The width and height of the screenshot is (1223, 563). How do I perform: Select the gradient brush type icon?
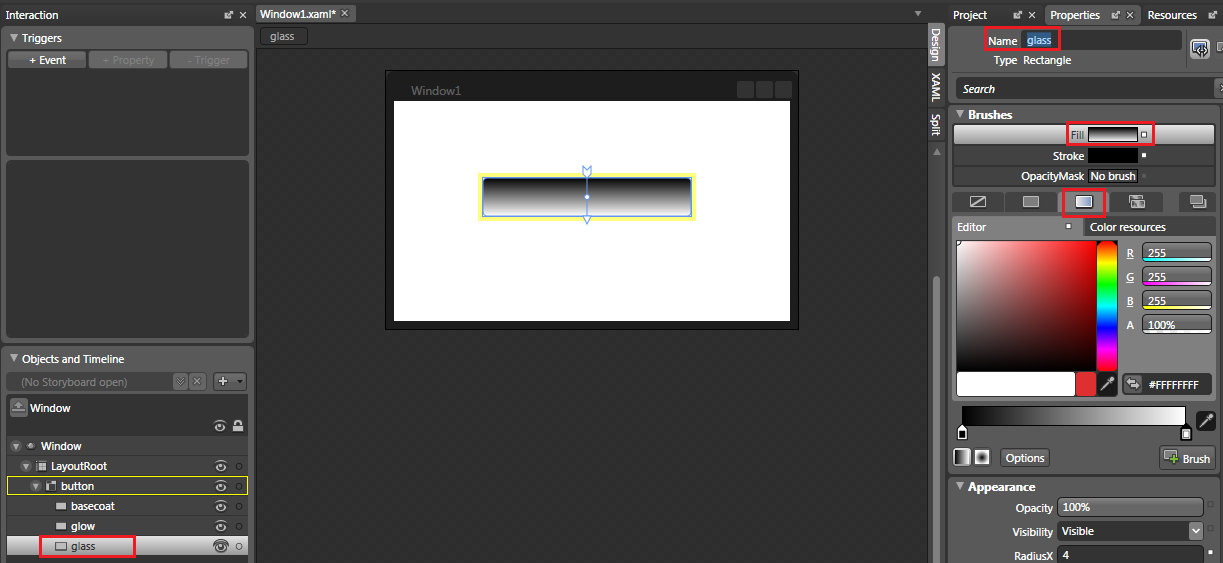pos(1084,202)
